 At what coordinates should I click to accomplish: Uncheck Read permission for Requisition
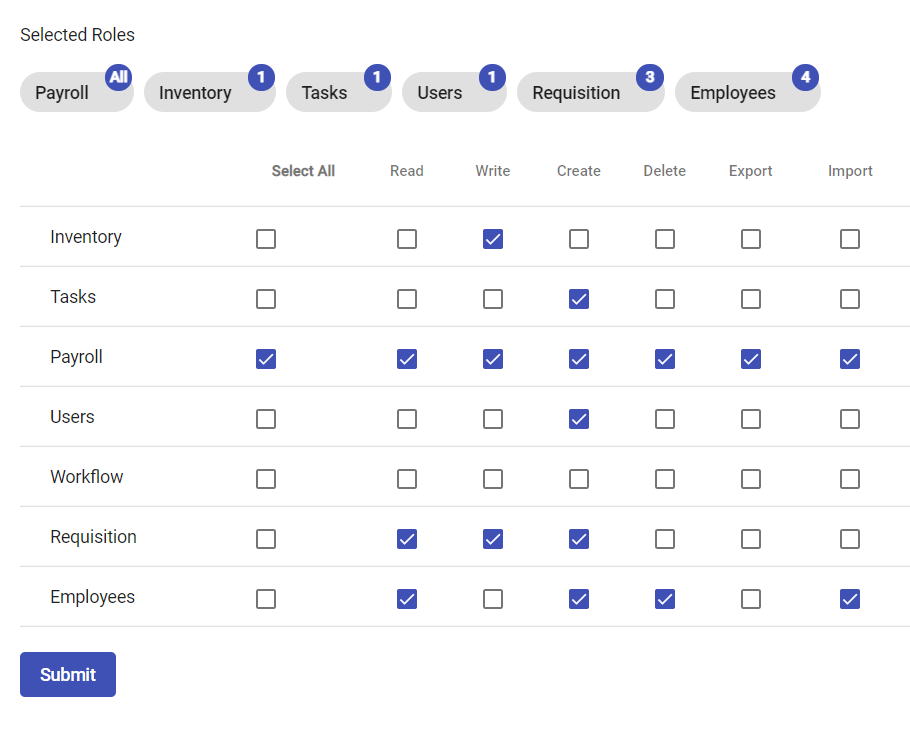pyautogui.click(x=407, y=539)
